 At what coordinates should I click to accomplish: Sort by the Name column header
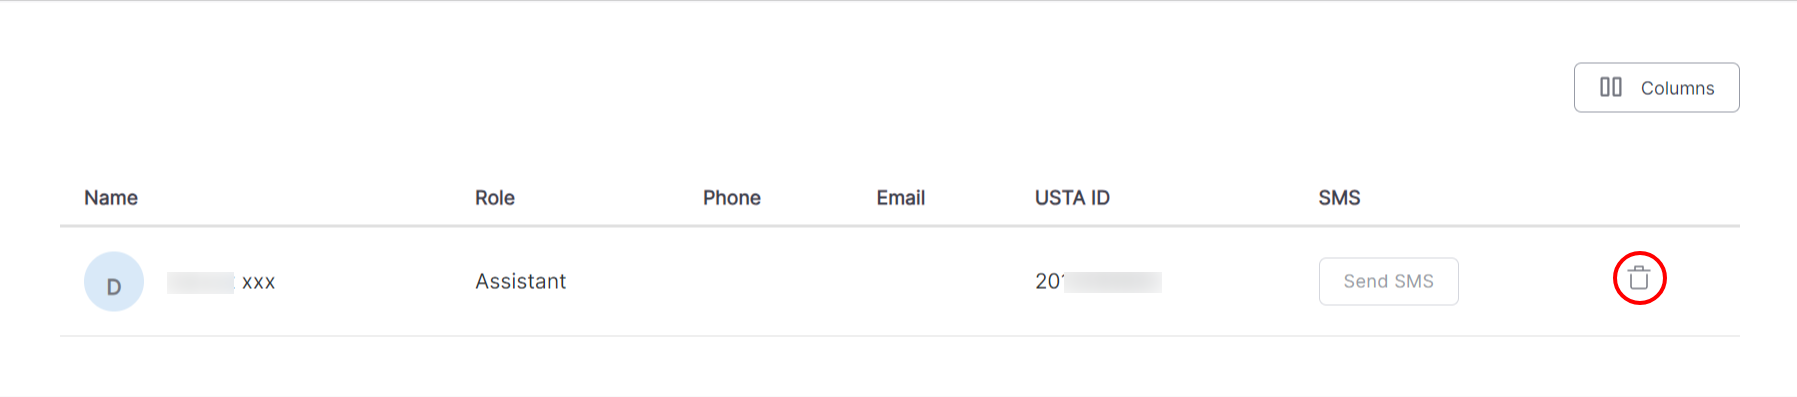[x=111, y=198]
